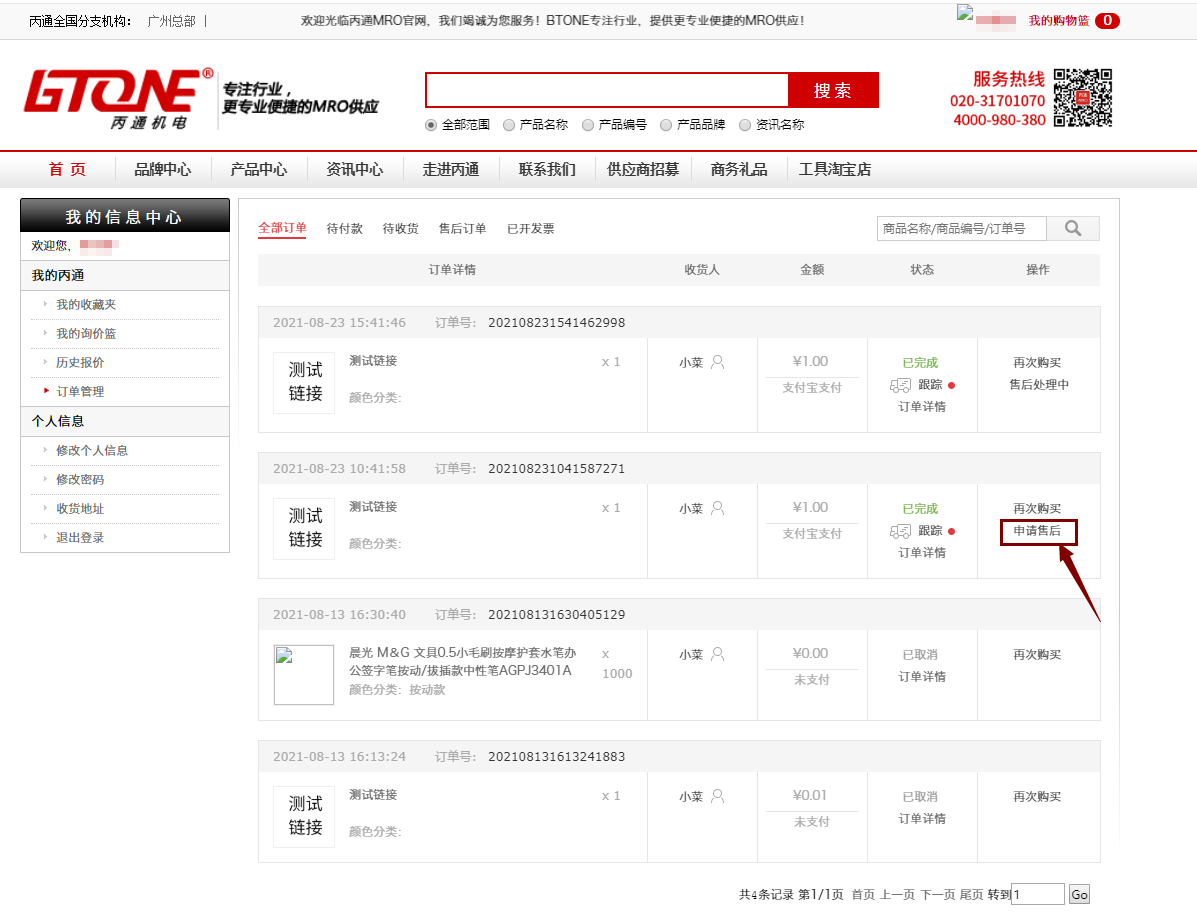The height and width of the screenshot is (913, 1197).
Task: Click the magnifier icon in order search
Action: point(1073,229)
